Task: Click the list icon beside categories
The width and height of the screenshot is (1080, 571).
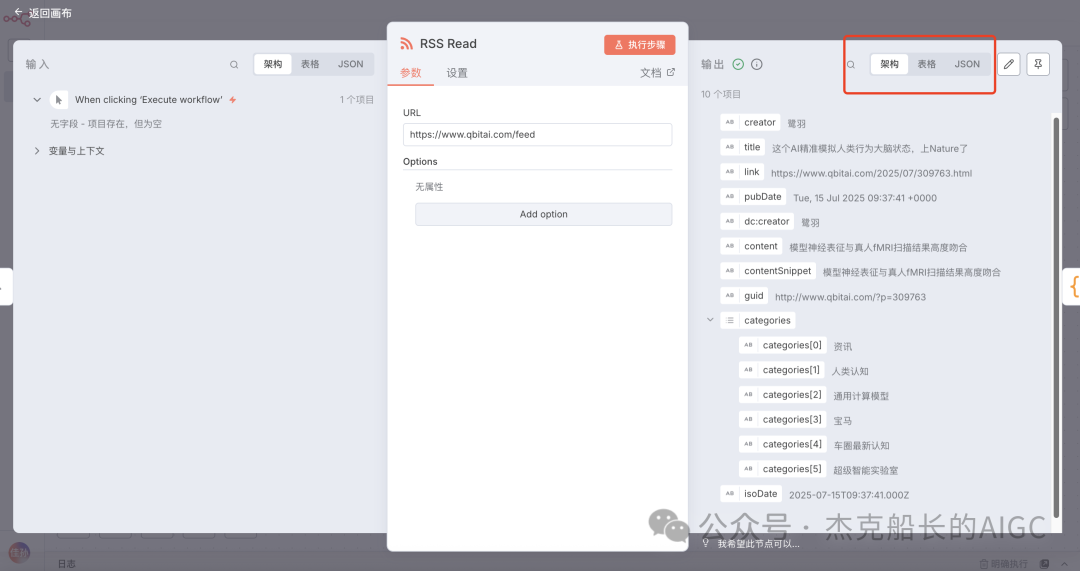Action: pos(729,320)
